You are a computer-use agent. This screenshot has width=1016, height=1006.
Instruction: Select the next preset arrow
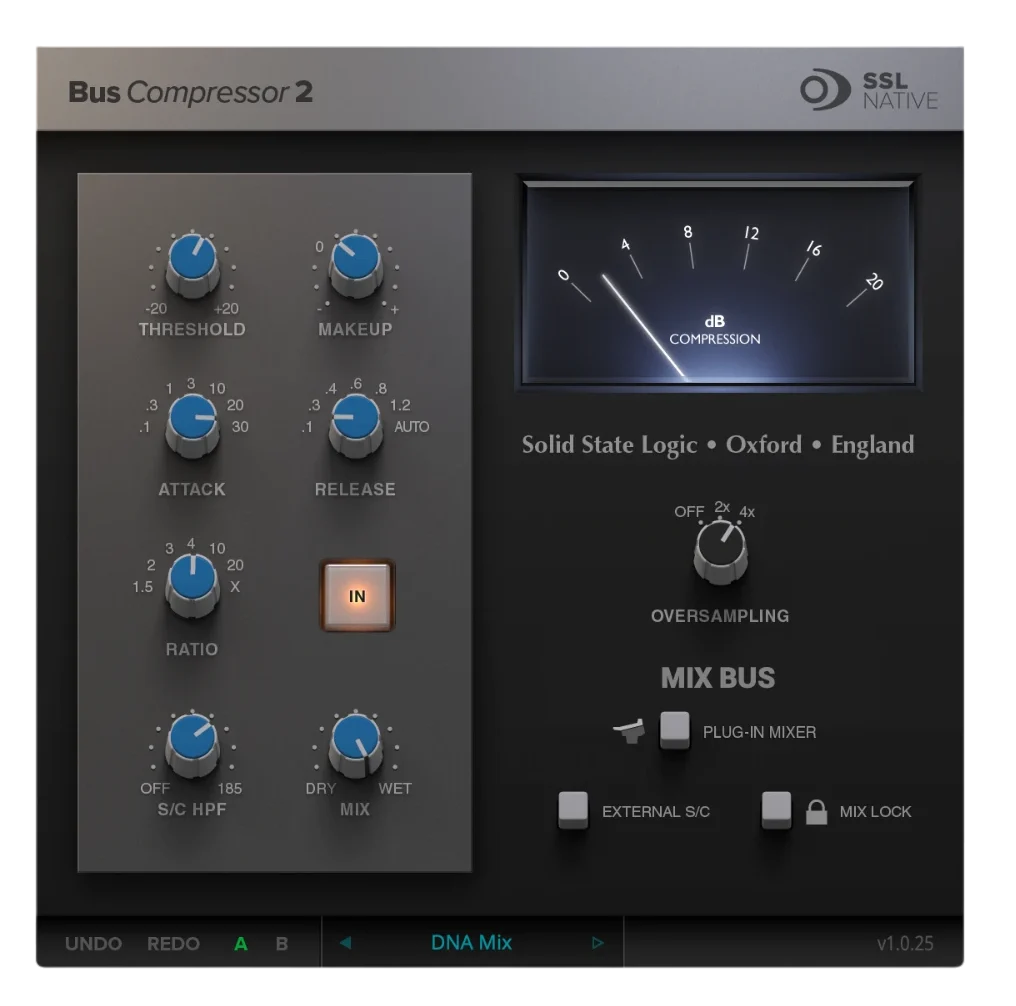pyautogui.click(x=597, y=943)
